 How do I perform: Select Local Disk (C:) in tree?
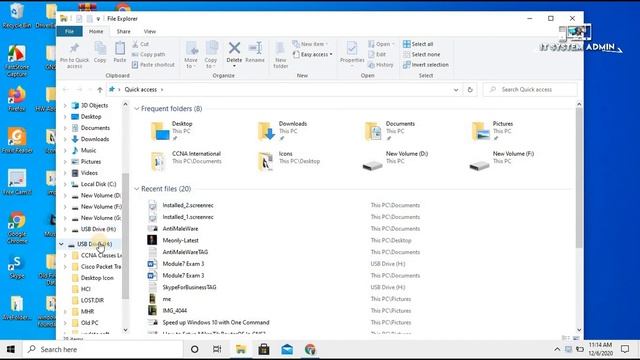click(98, 184)
